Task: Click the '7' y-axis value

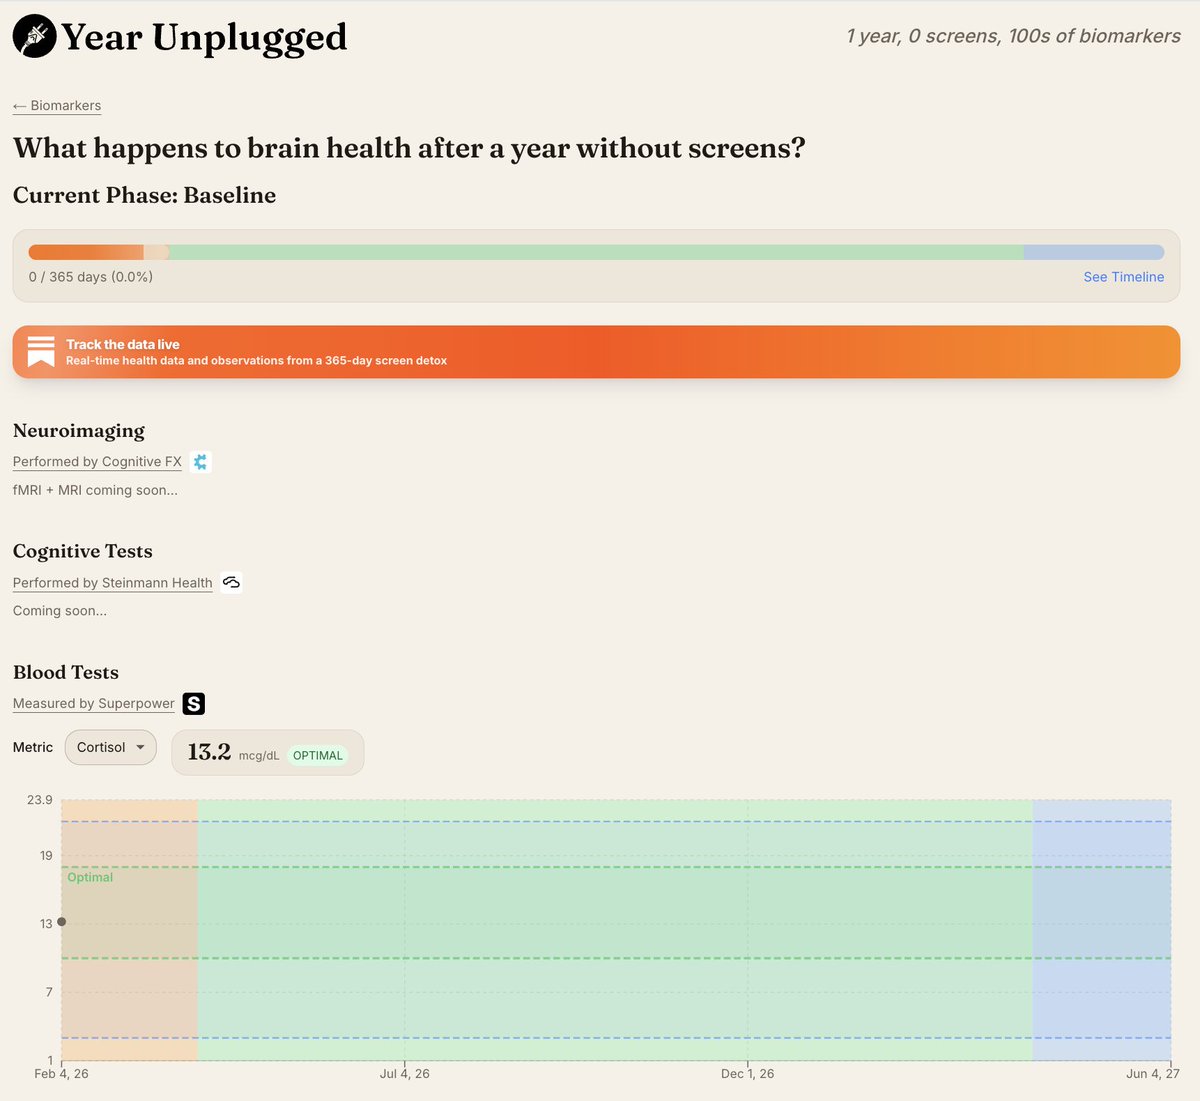Action: tap(48, 992)
